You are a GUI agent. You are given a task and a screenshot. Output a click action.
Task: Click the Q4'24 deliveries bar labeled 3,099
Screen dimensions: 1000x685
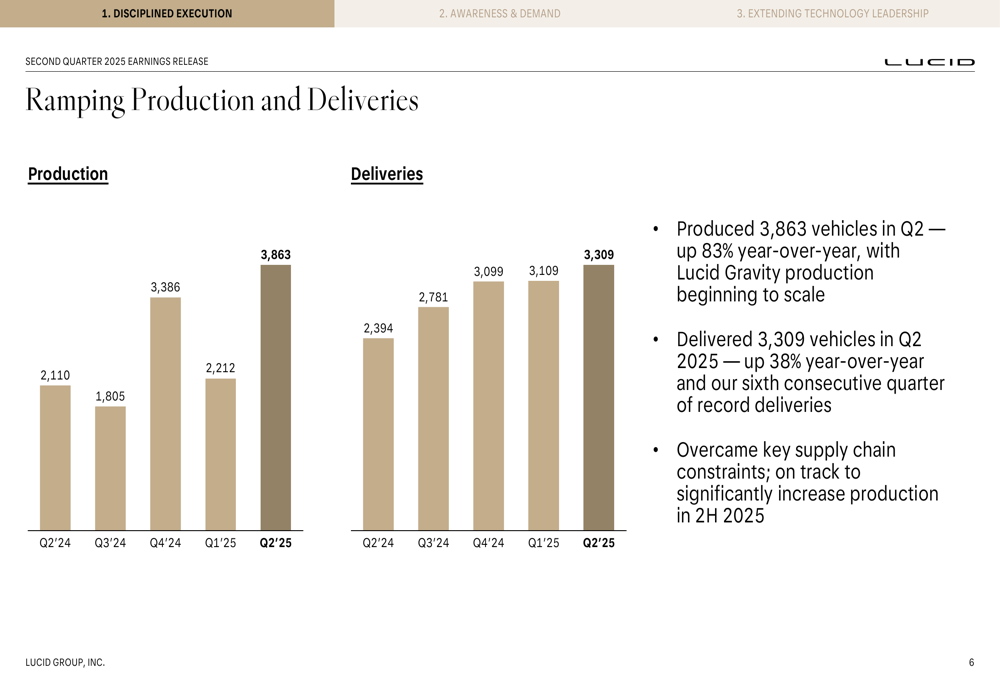pos(489,406)
